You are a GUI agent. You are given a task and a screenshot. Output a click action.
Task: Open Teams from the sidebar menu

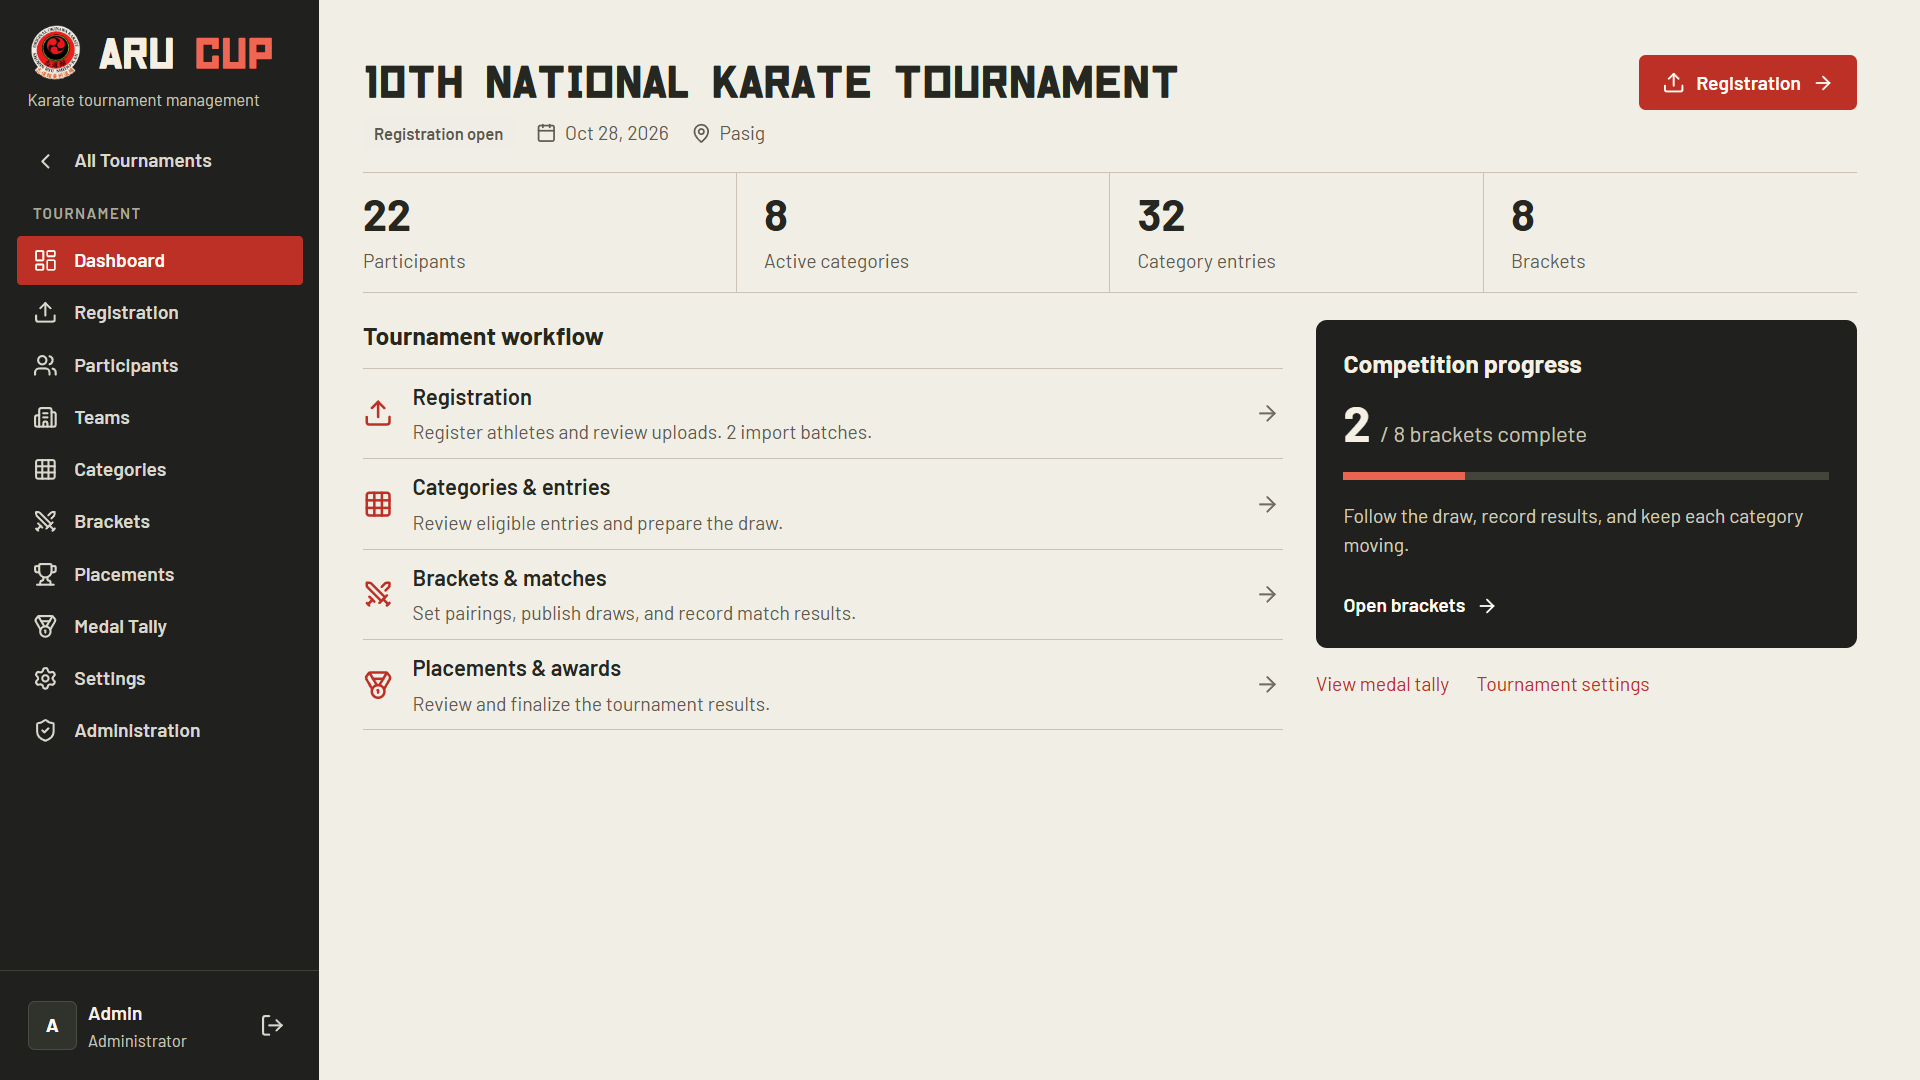click(160, 418)
